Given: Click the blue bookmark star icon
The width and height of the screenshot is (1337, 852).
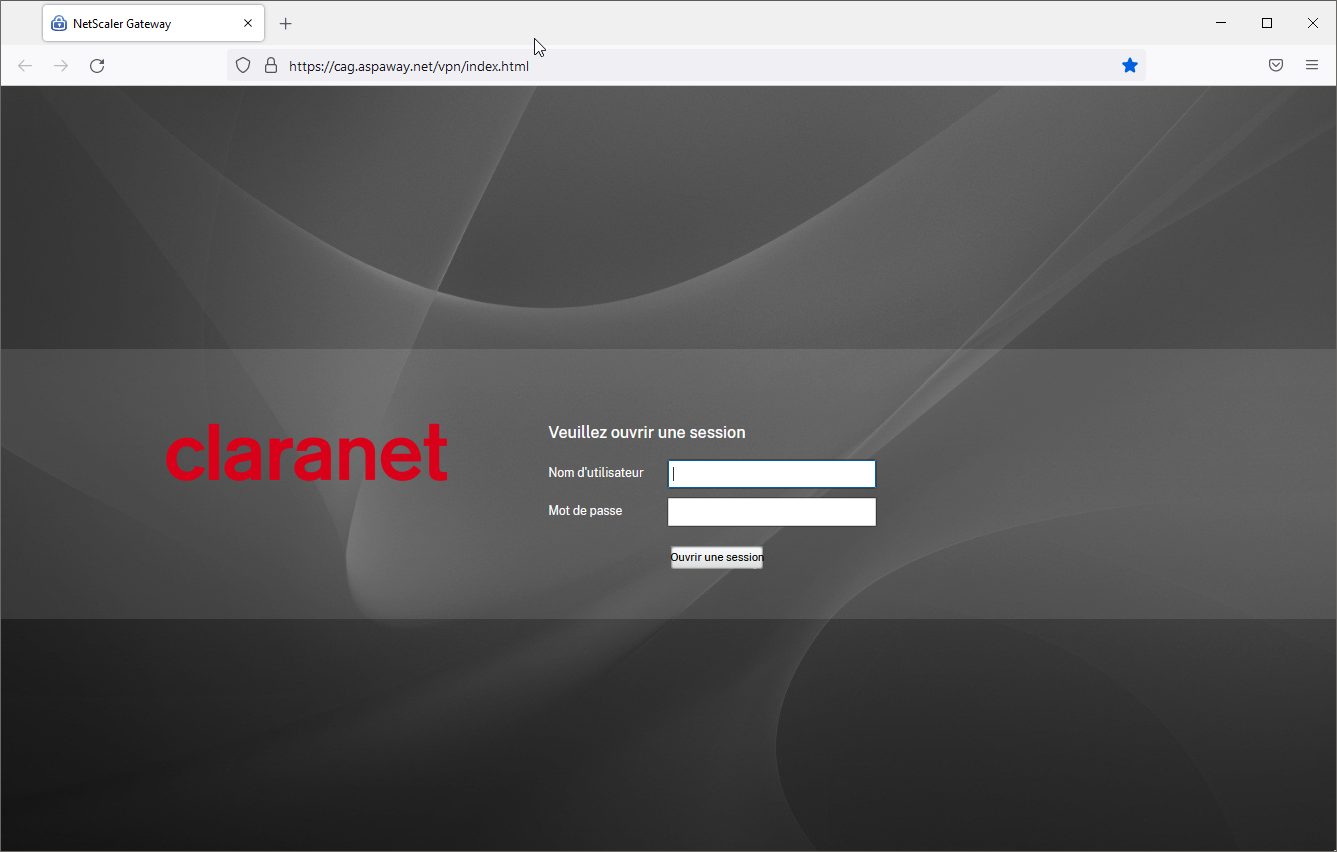Looking at the screenshot, I should (1129, 66).
